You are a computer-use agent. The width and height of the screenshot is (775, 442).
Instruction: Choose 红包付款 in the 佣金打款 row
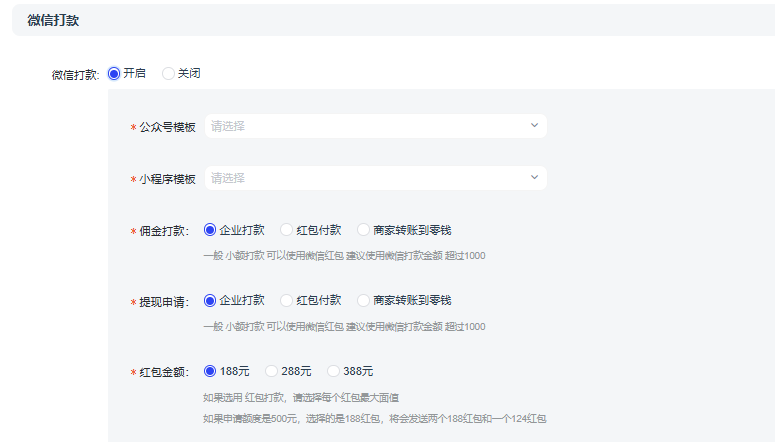click(287, 230)
